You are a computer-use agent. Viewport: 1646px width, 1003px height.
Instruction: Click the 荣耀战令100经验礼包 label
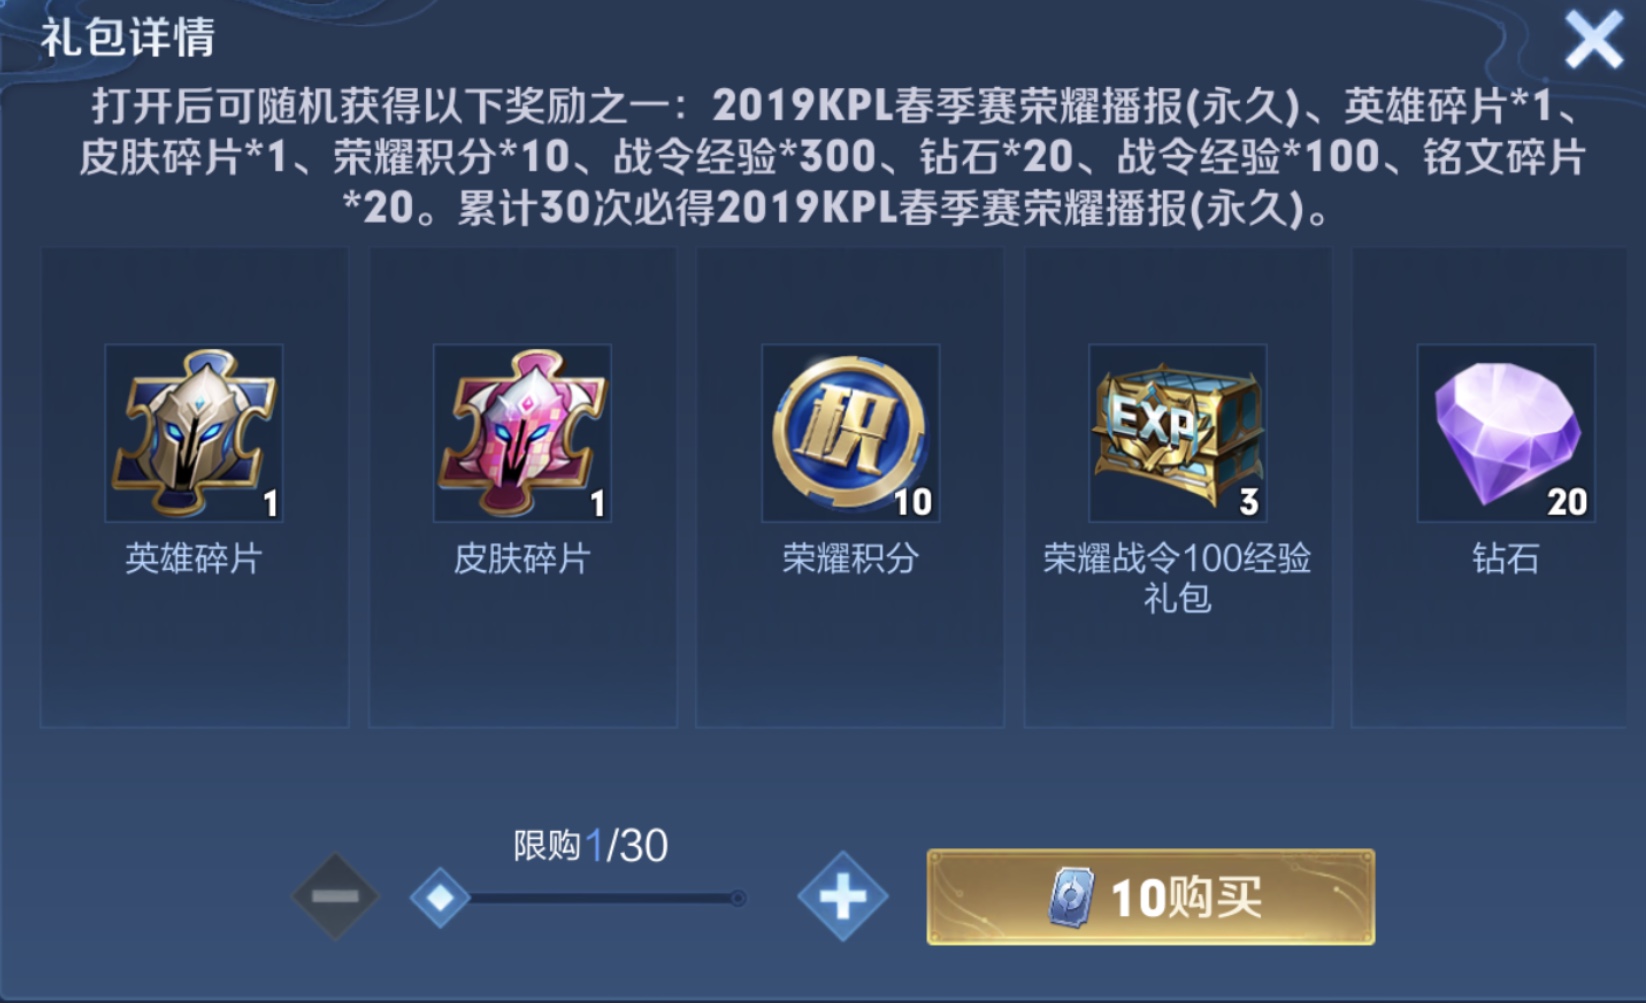pos(1177,577)
